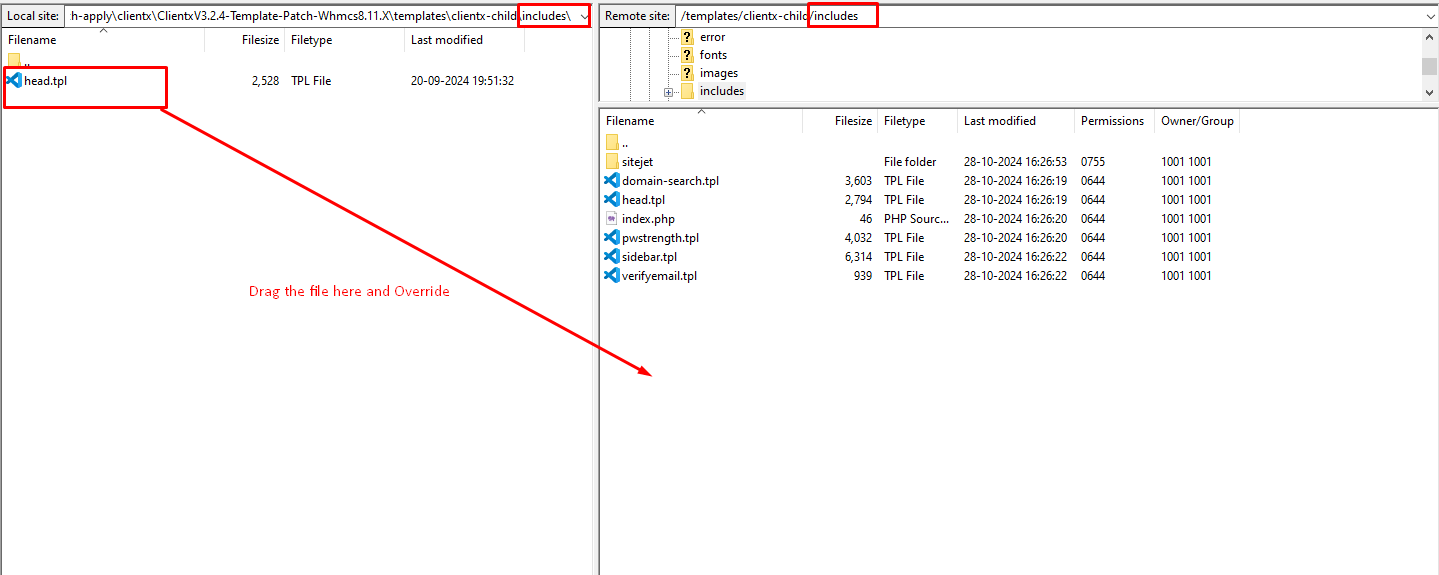1439x575 pixels.
Task: Click the pwstrength.tpl file icon
Action: (x=612, y=238)
